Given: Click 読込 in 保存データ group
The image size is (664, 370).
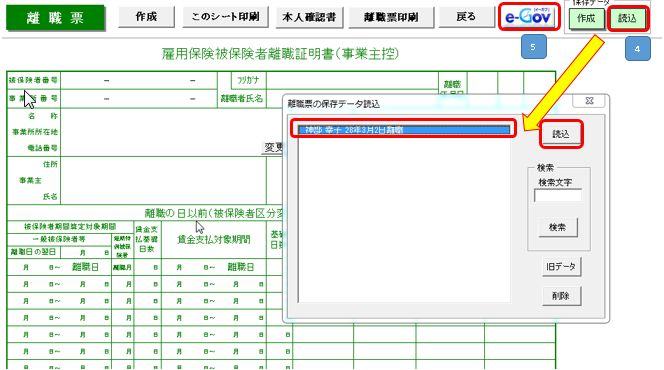Looking at the screenshot, I should tap(628, 19).
